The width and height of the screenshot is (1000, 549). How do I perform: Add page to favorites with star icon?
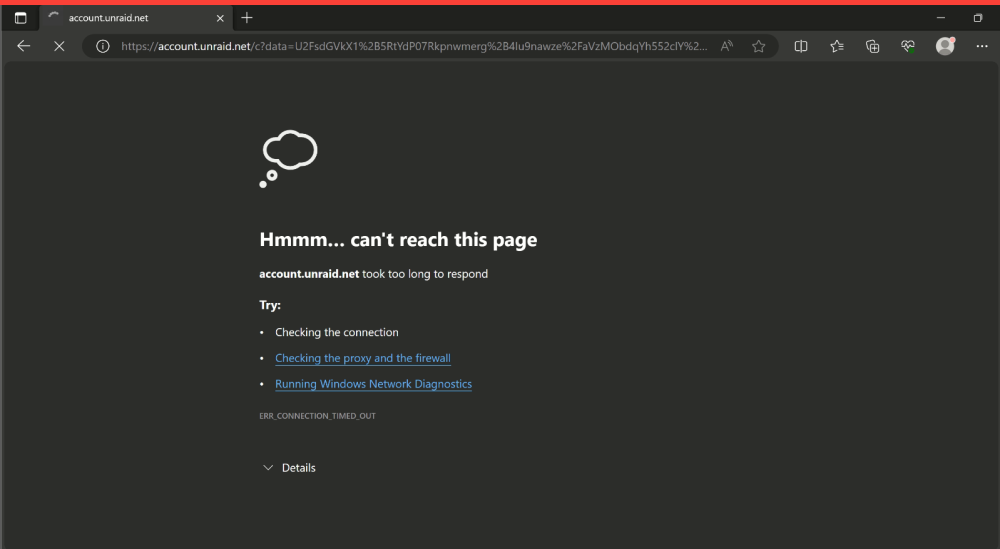pos(758,46)
